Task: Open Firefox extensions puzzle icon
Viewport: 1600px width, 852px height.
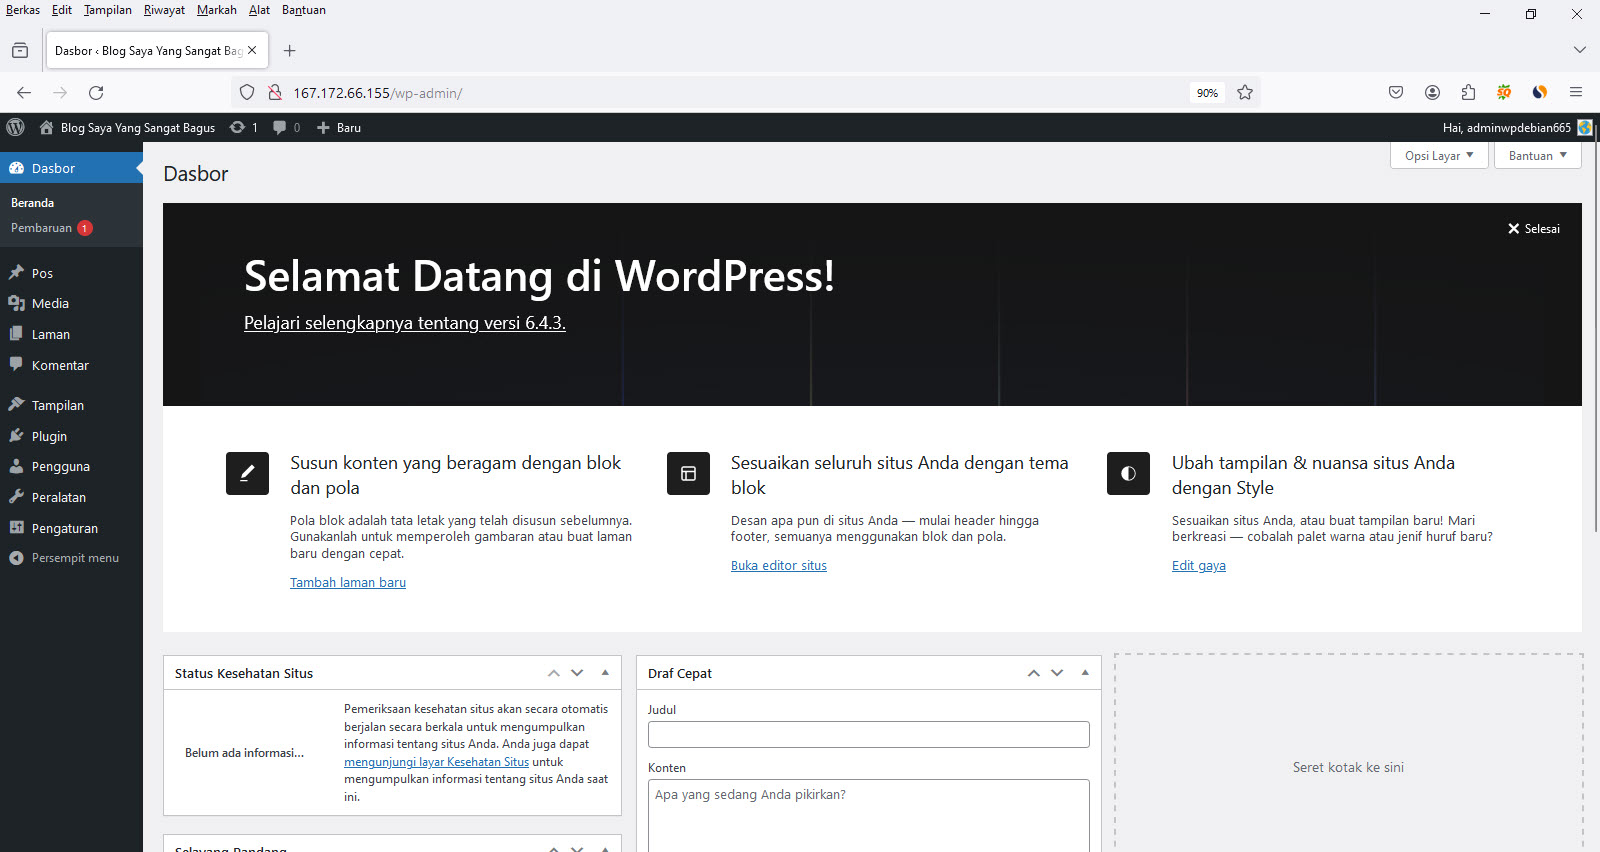Action: point(1468,93)
